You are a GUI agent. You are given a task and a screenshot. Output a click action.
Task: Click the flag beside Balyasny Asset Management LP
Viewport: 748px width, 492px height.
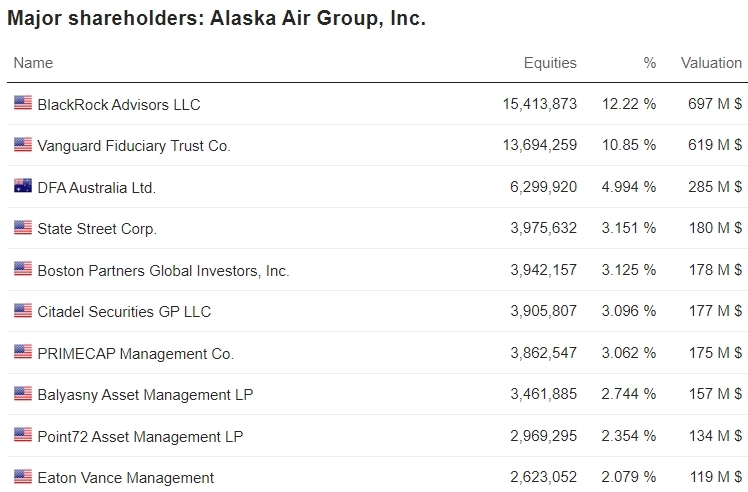point(22,394)
